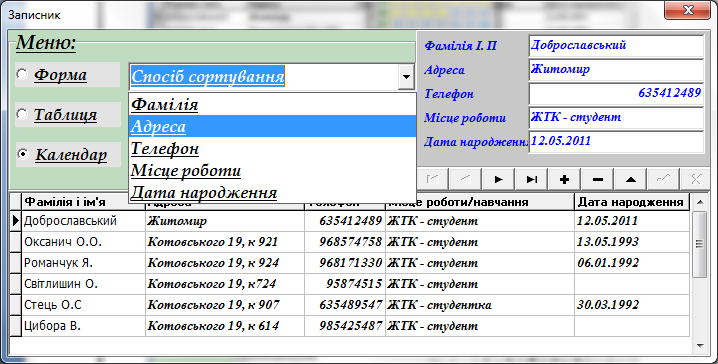Screen dimensions: 718x364
Task: Click the Житомир address cell in grid
Action: (x=225, y=221)
